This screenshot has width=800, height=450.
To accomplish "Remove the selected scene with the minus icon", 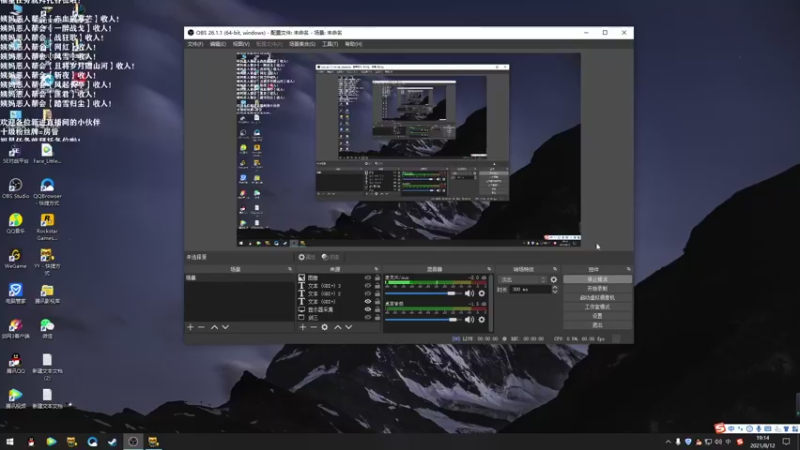I will [x=201, y=327].
